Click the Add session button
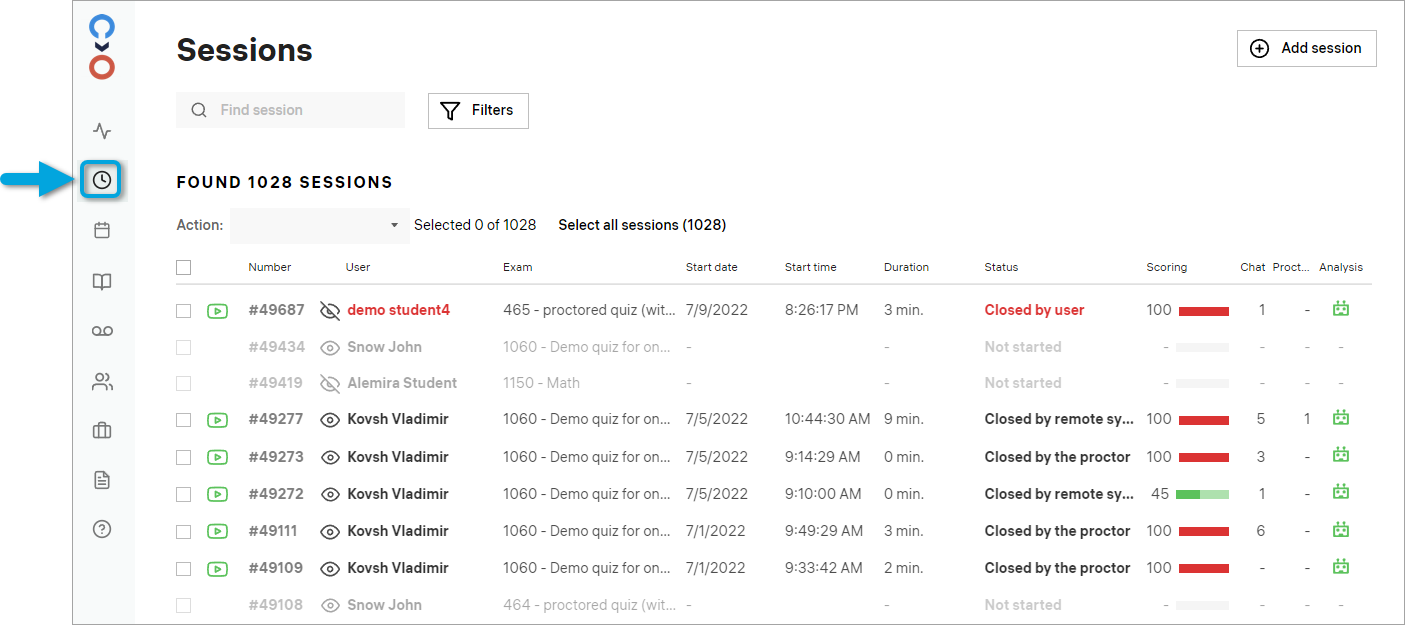This screenshot has height=625, width=1405. 1306,48
